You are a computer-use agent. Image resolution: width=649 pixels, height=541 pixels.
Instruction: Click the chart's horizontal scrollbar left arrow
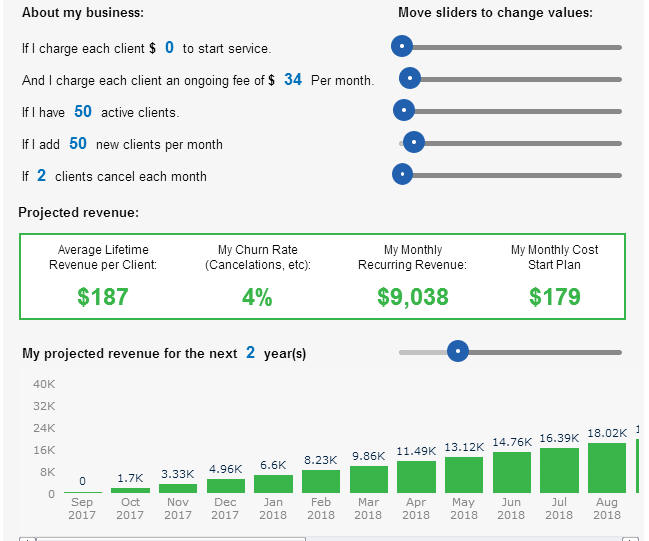click(x=28, y=538)
